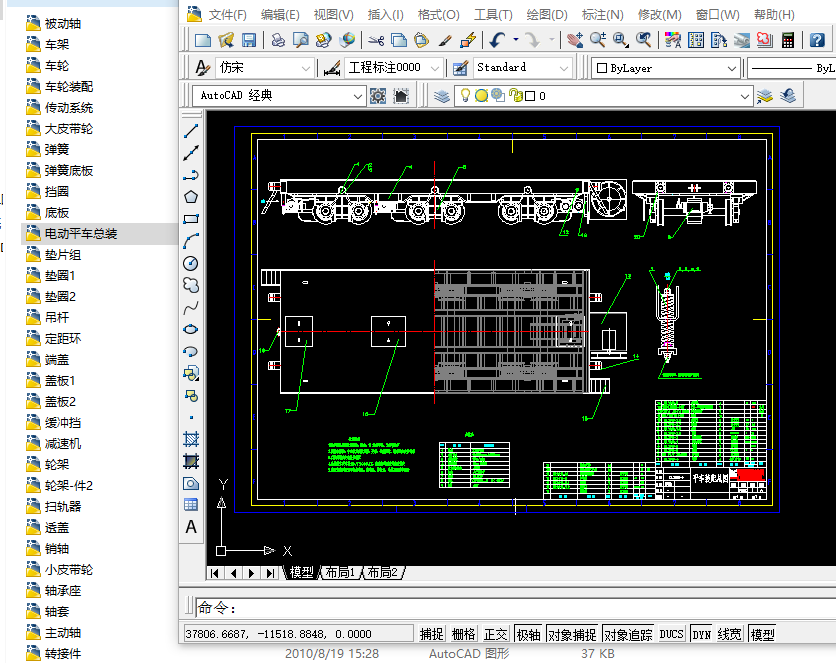Image resolution: width=836 pixels, height=663 pixels.
Task: Open the 绘图(D) menu
Action: click(546, 14)
